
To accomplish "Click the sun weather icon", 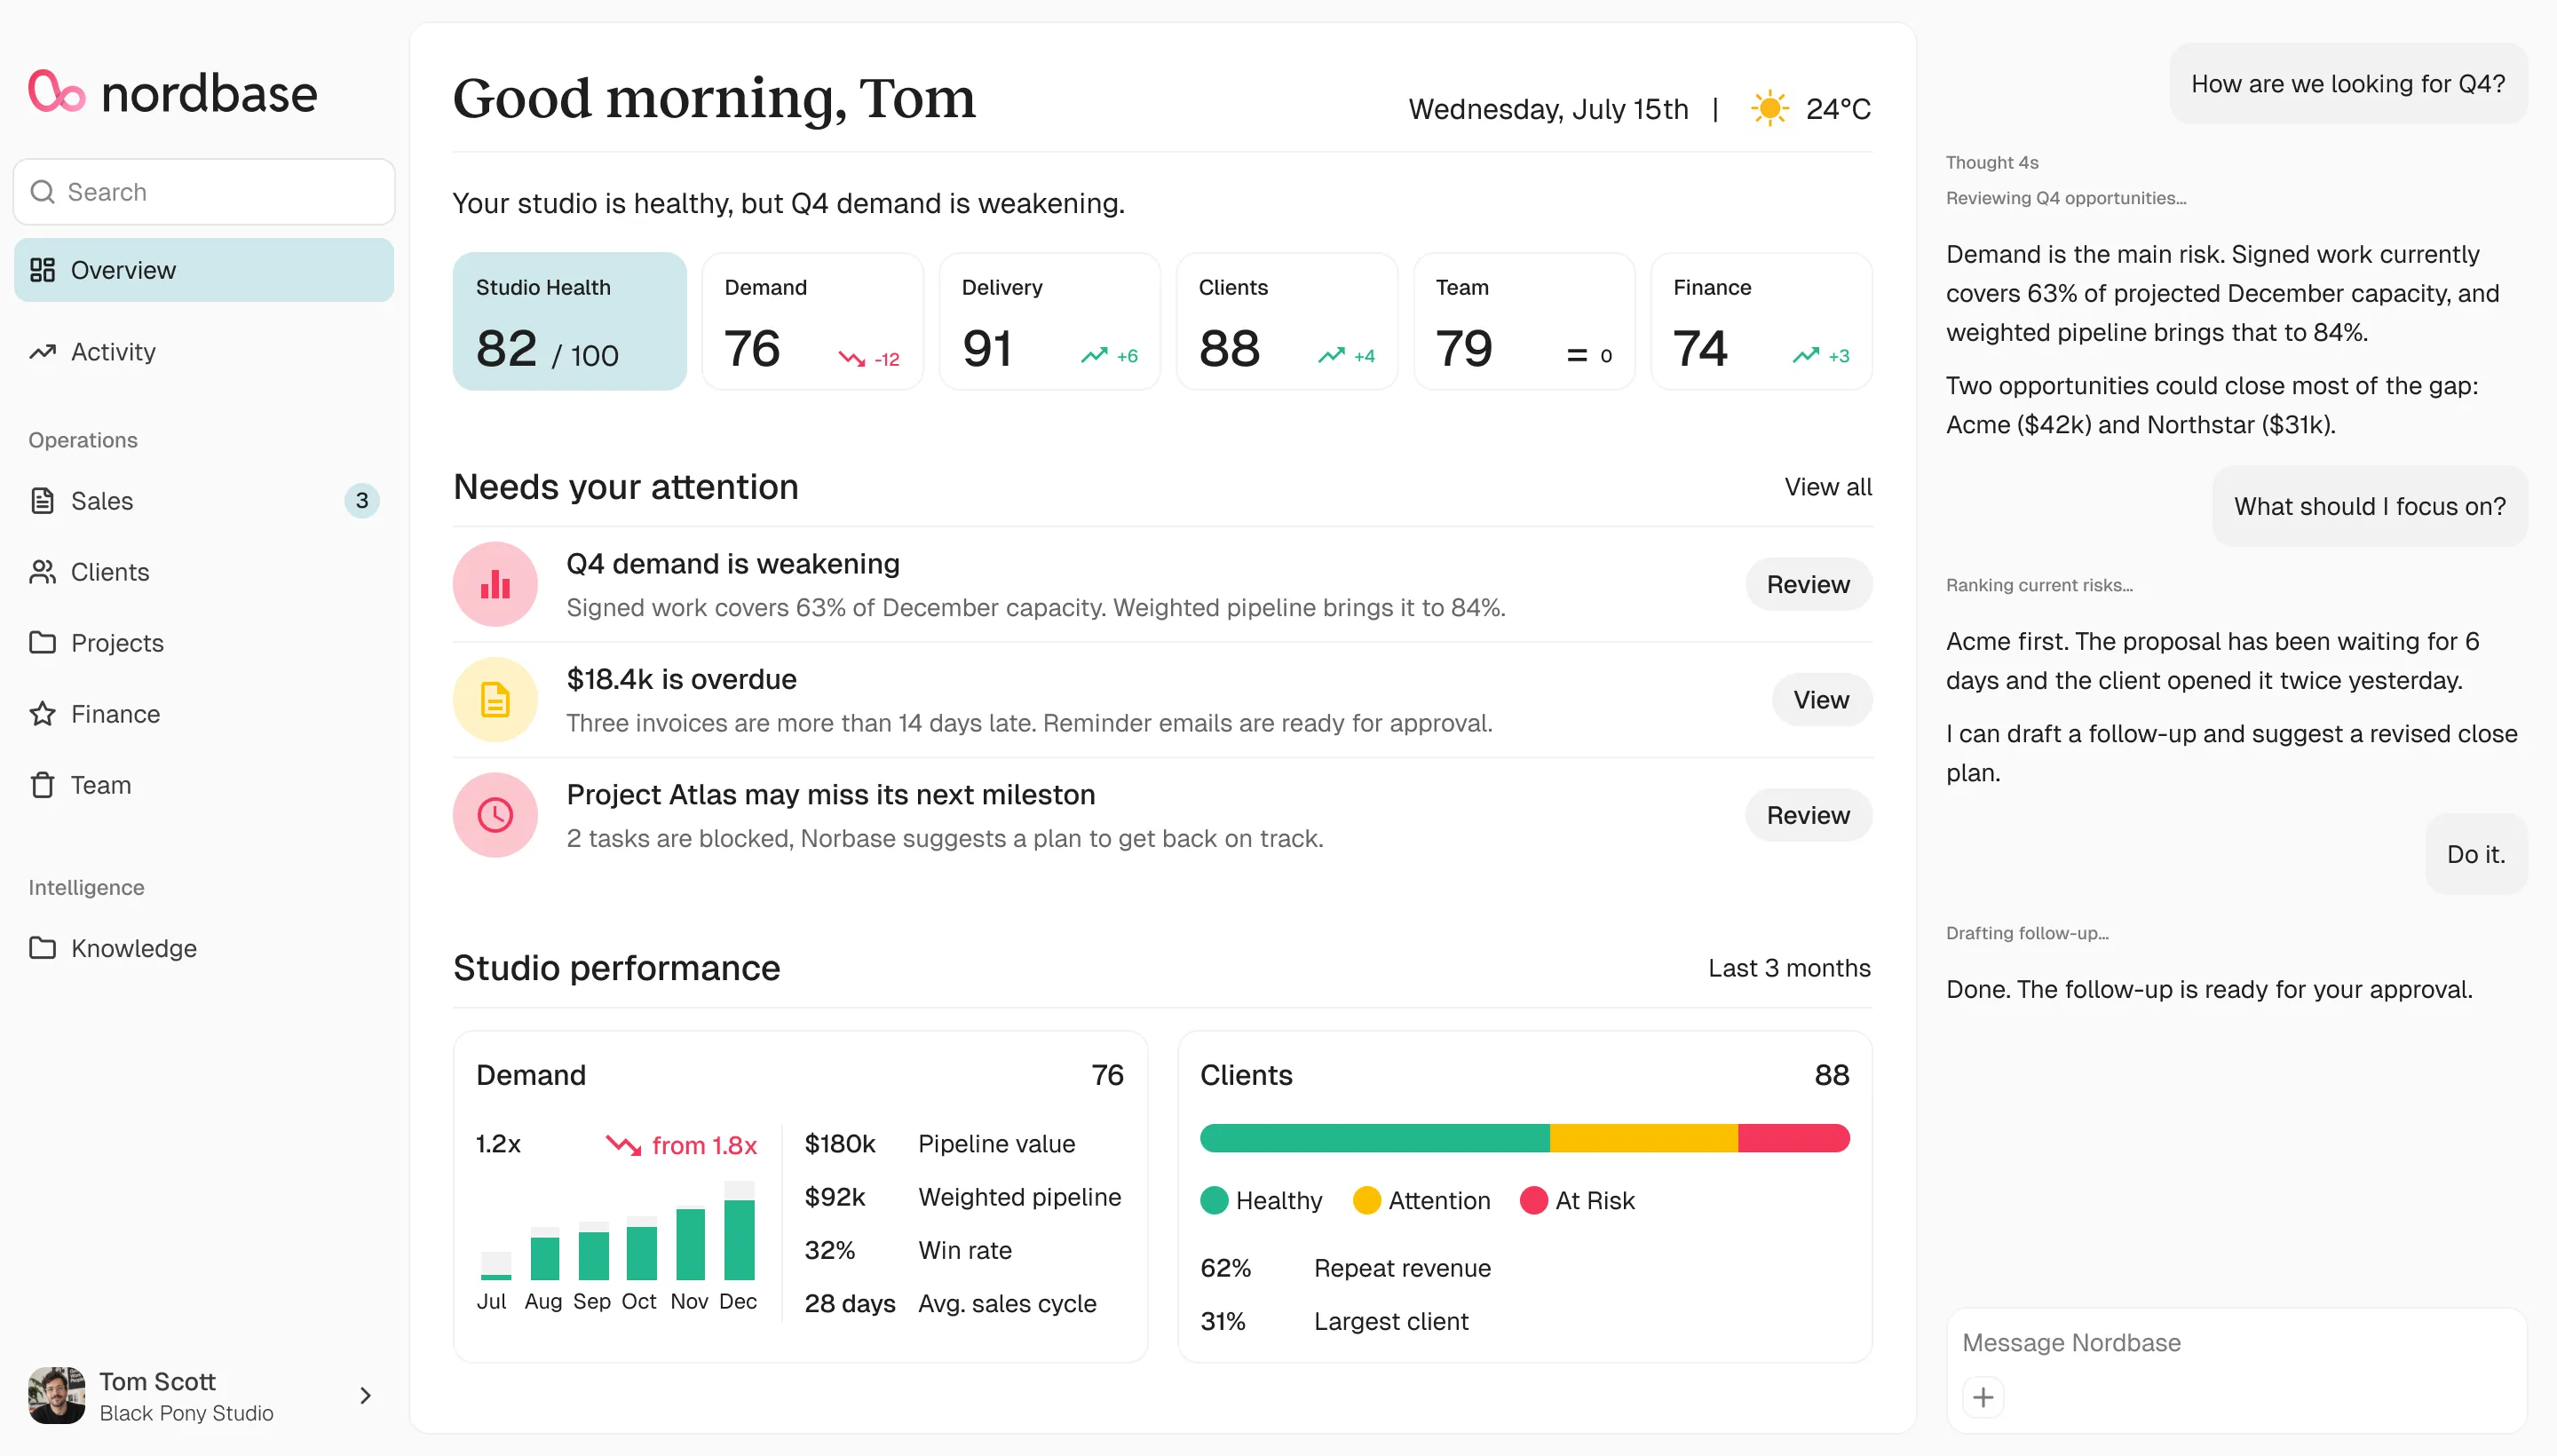I will click(1770, 108).
